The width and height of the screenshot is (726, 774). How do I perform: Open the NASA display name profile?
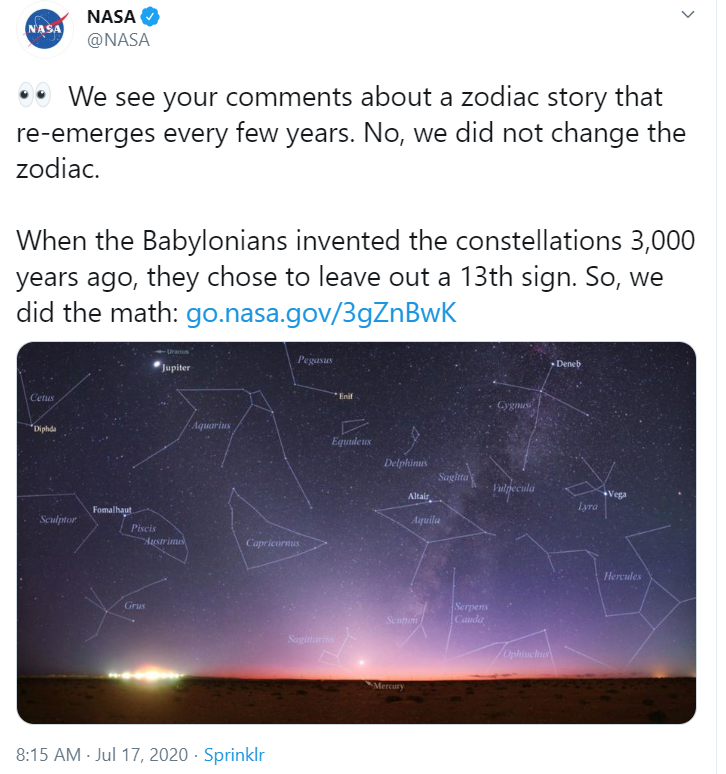(x=111, y=18)
